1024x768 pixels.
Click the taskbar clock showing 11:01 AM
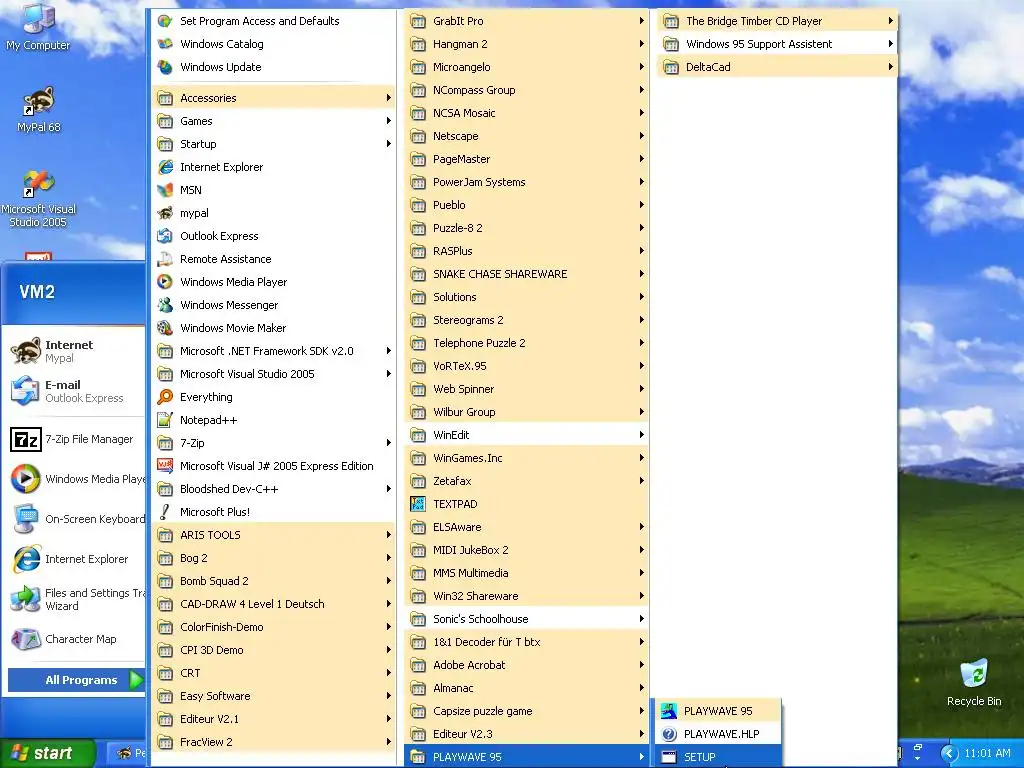click(987, 753)
